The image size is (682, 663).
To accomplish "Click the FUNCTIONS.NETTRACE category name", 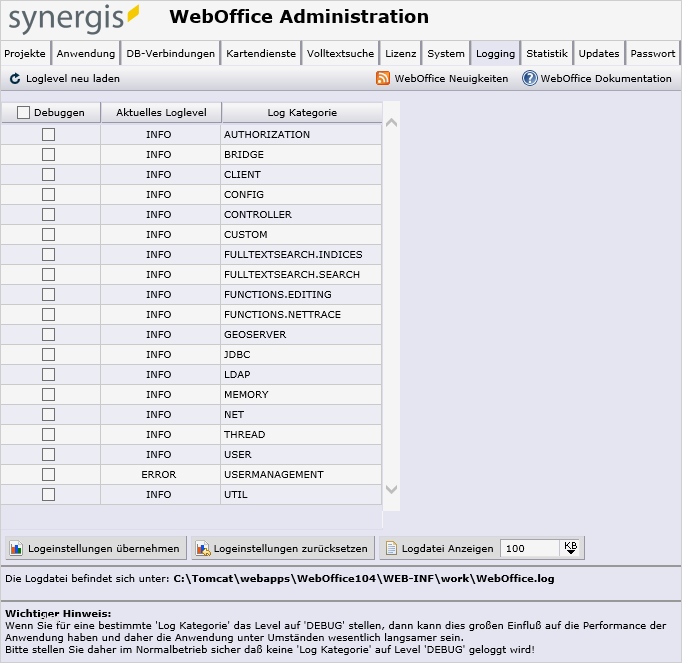I will [x=282, y=315].
